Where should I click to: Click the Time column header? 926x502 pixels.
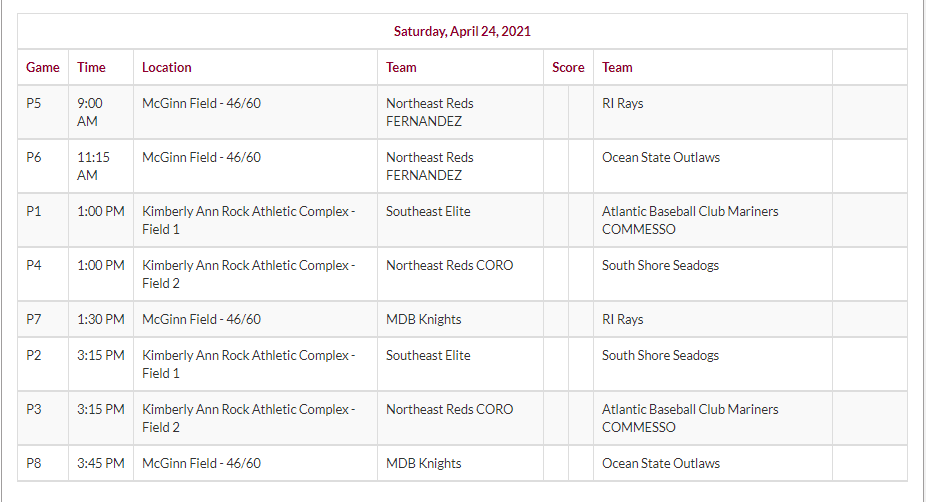(x=91, y=67)
